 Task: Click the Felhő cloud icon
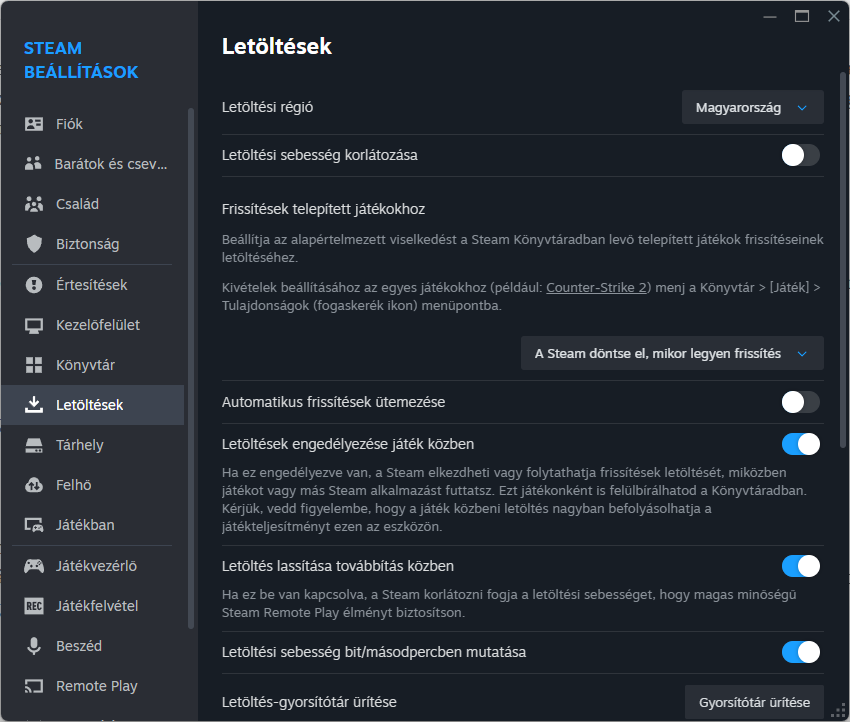34,485
